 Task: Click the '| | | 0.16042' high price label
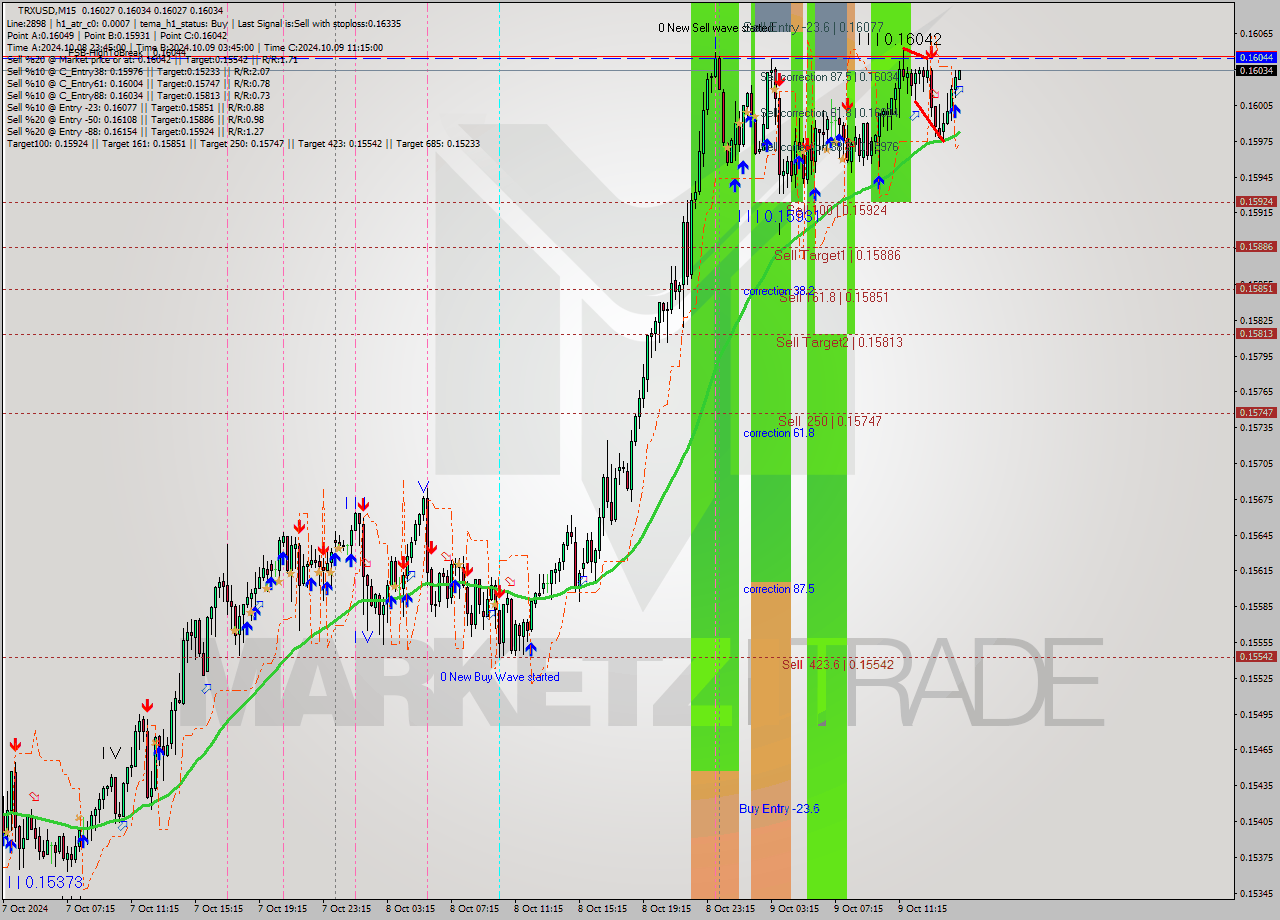[899, 39]
